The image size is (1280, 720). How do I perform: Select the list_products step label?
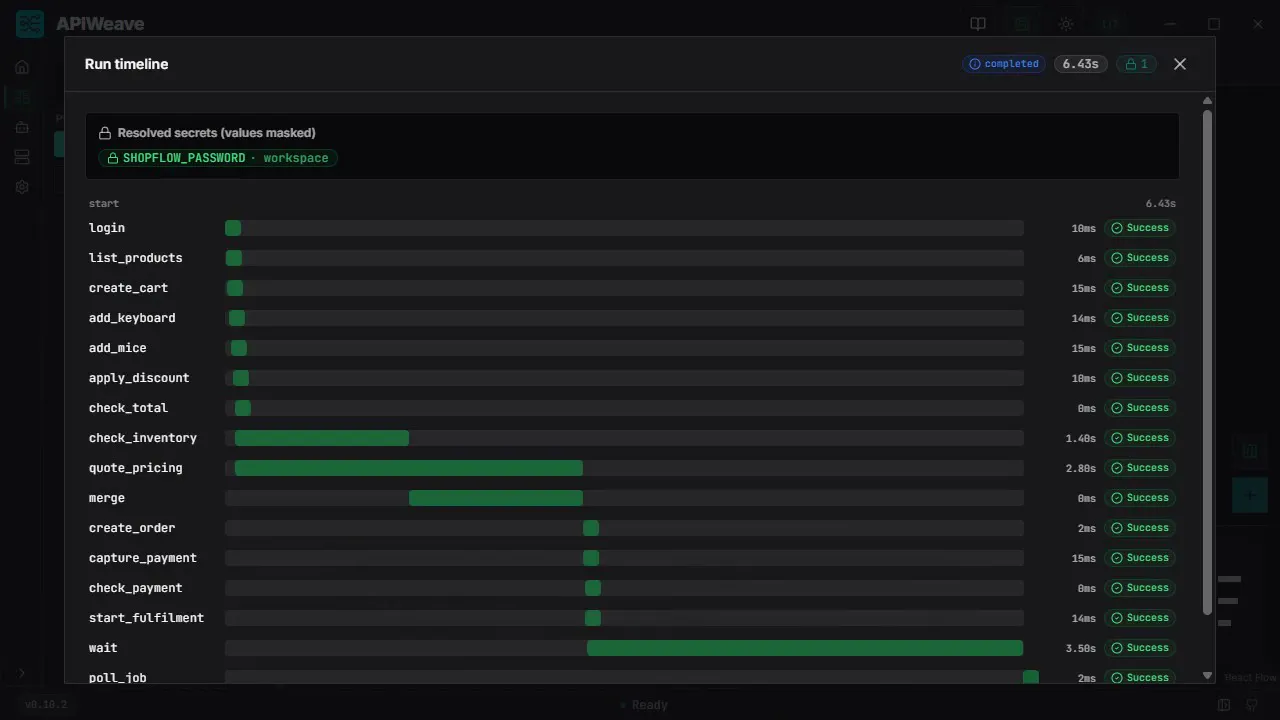pyautogui.click(x=136, y=258)
